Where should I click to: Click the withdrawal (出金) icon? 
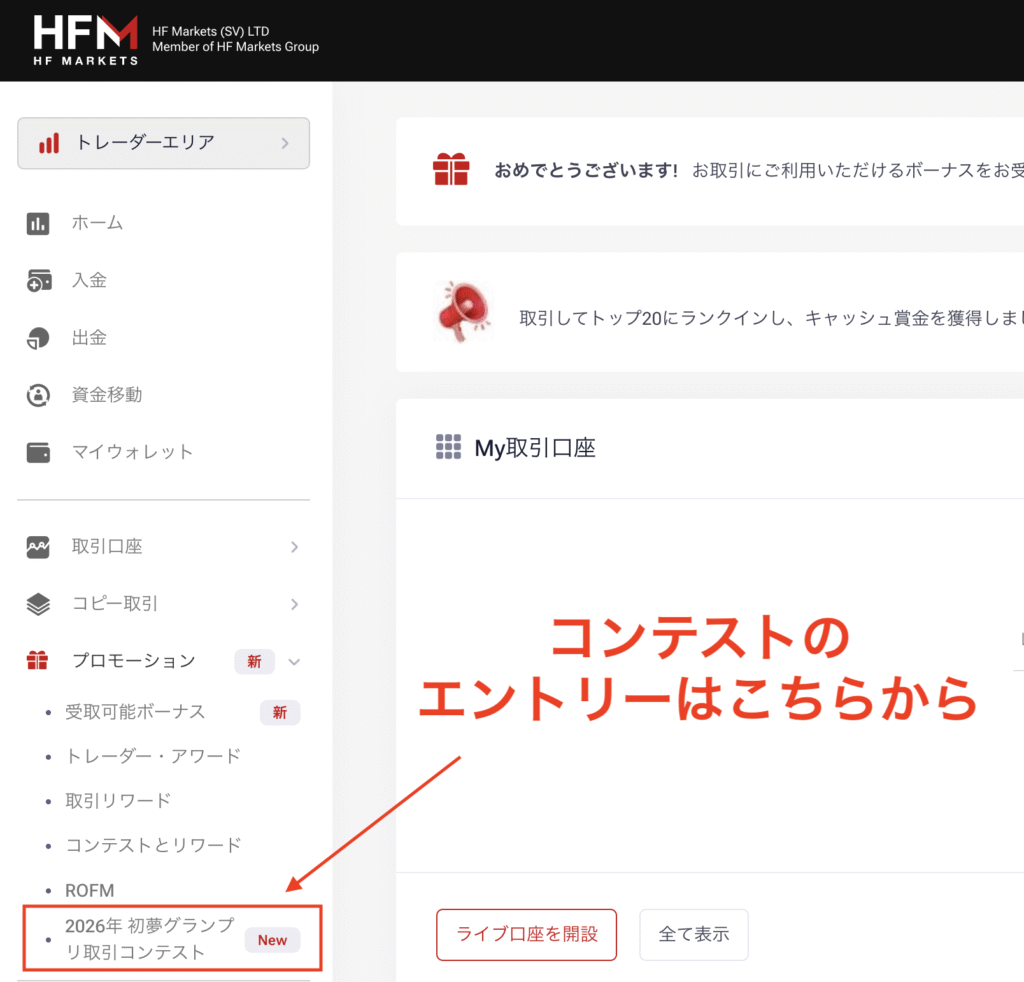(x=38, y=338)
